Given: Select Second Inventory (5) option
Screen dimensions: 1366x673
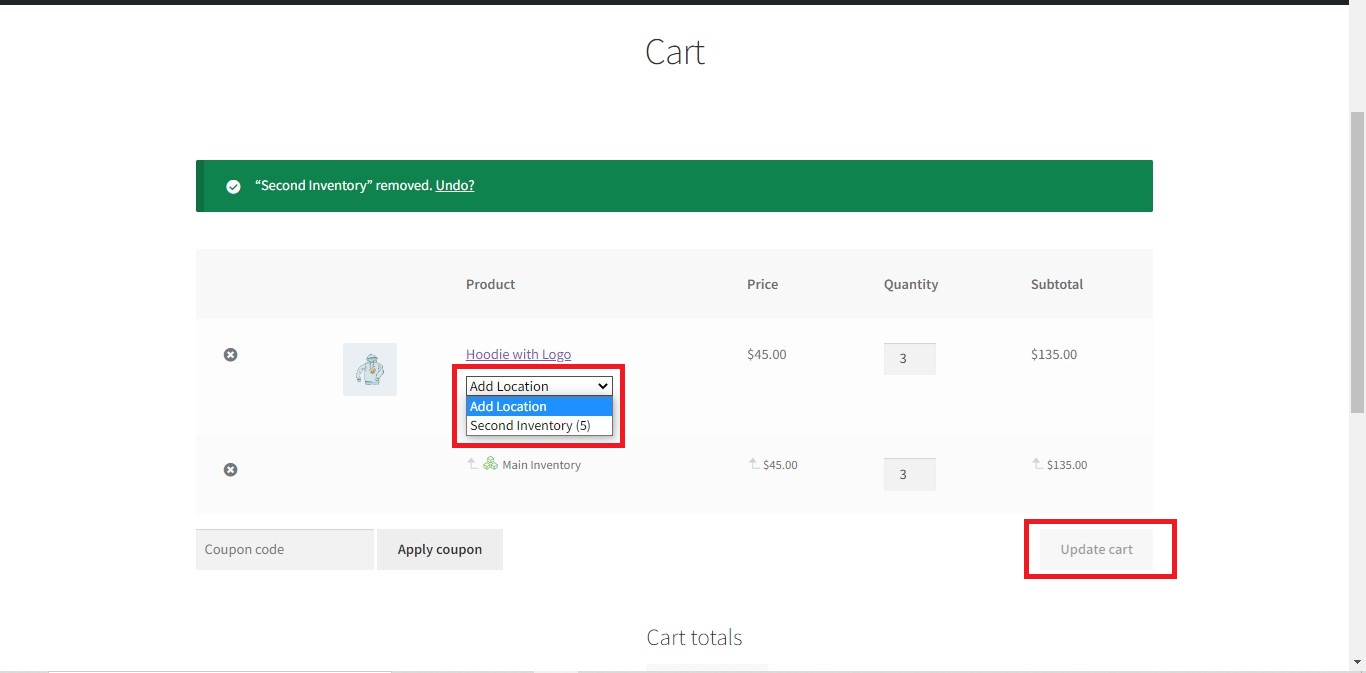Looking at the screenshot, I should coord(539,425).
